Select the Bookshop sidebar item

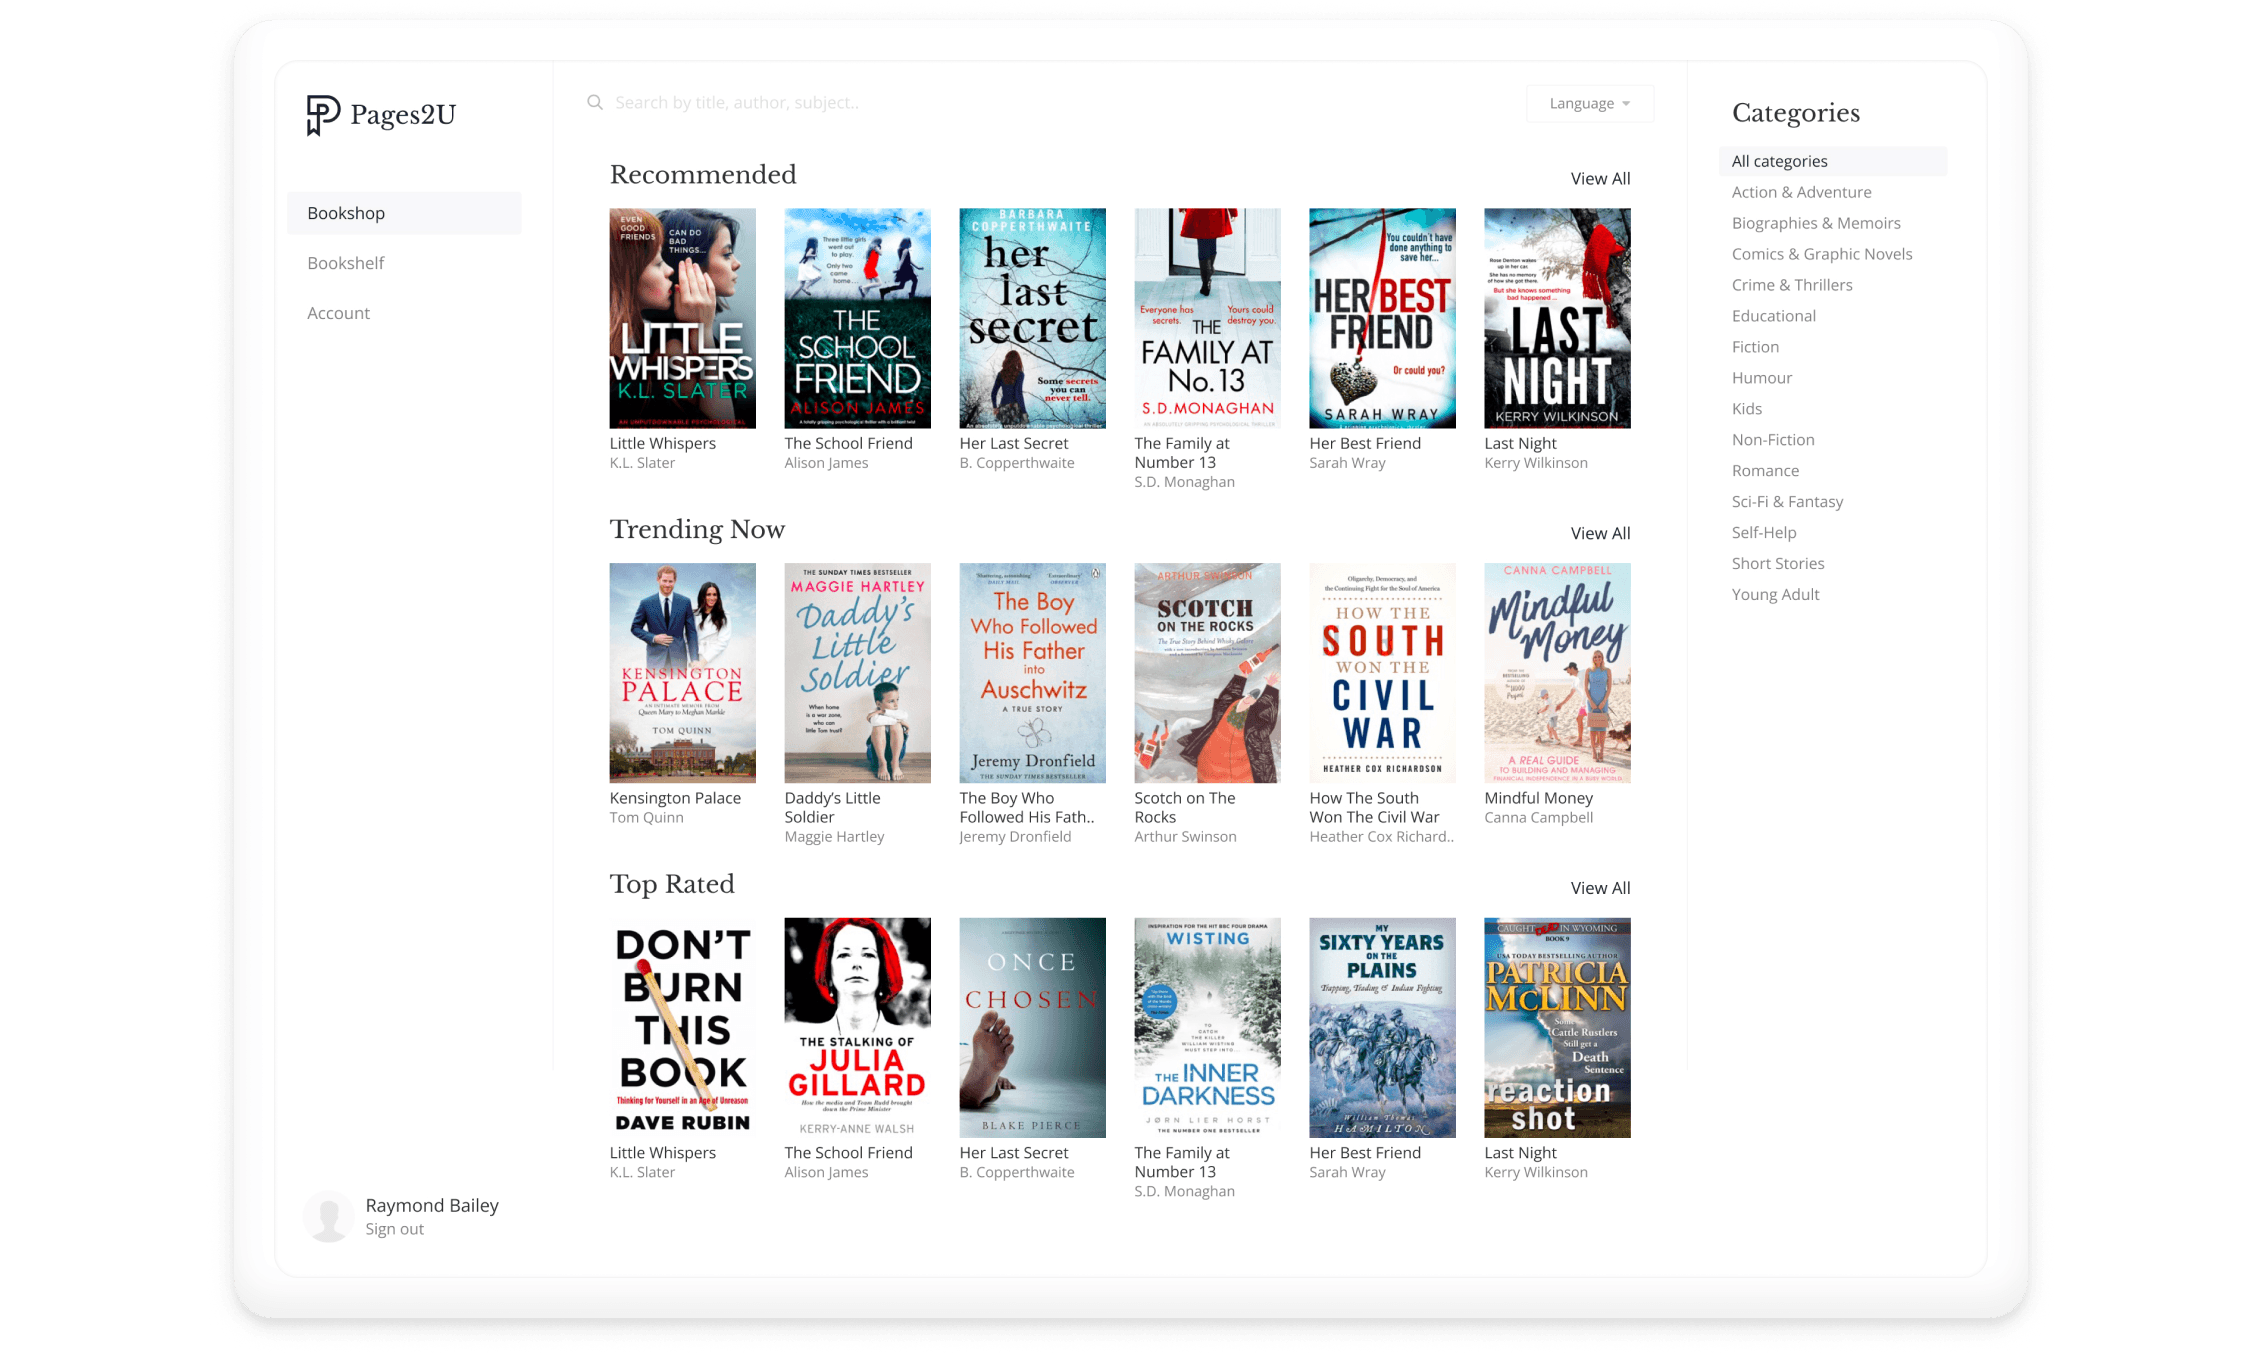point(346,213)
